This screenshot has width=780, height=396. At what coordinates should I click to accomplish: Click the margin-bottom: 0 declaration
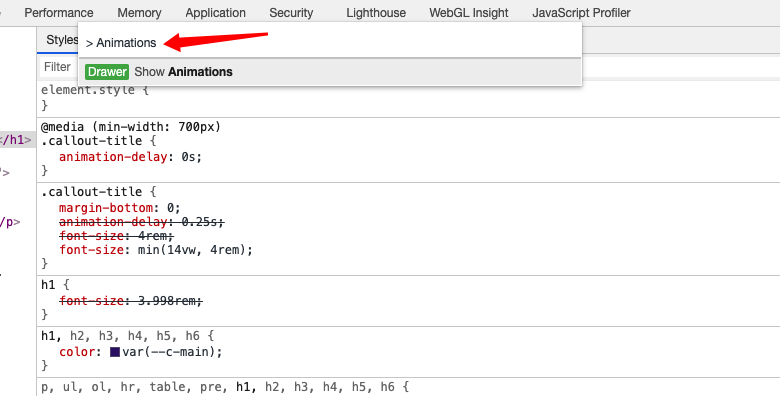click(119, 207)
